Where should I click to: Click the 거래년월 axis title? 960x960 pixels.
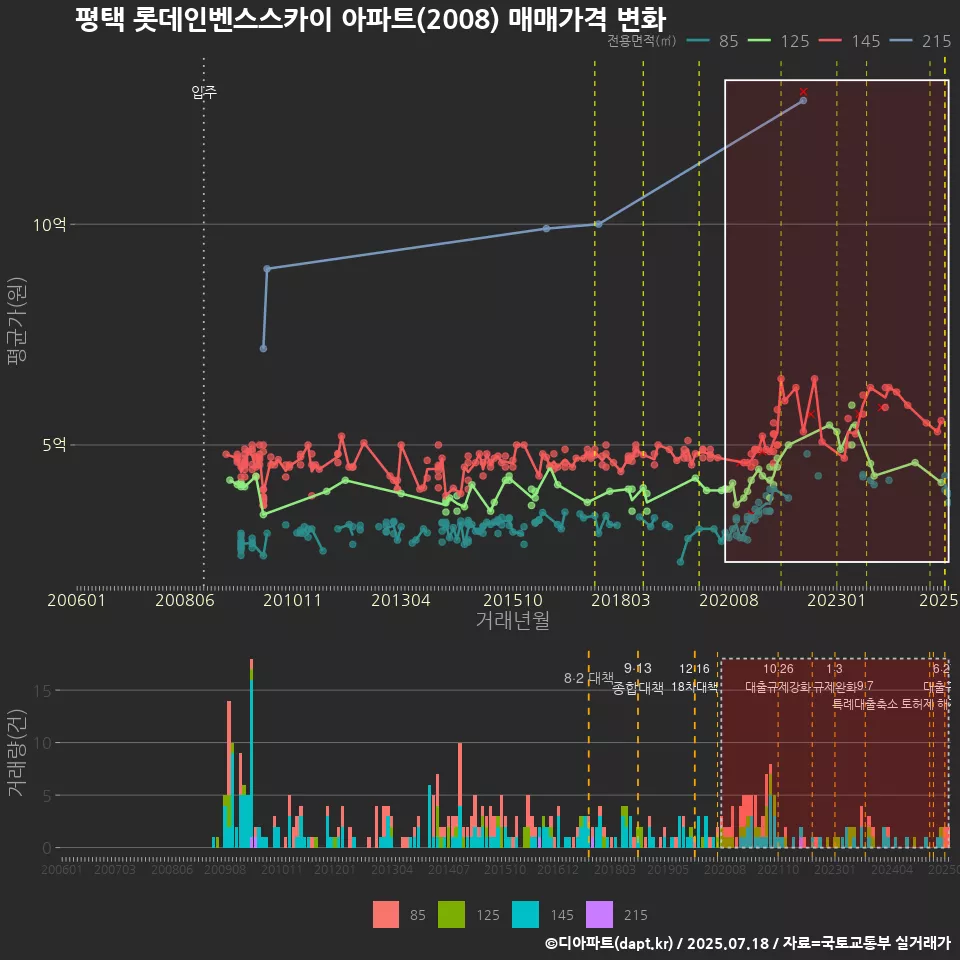point(512,620)
